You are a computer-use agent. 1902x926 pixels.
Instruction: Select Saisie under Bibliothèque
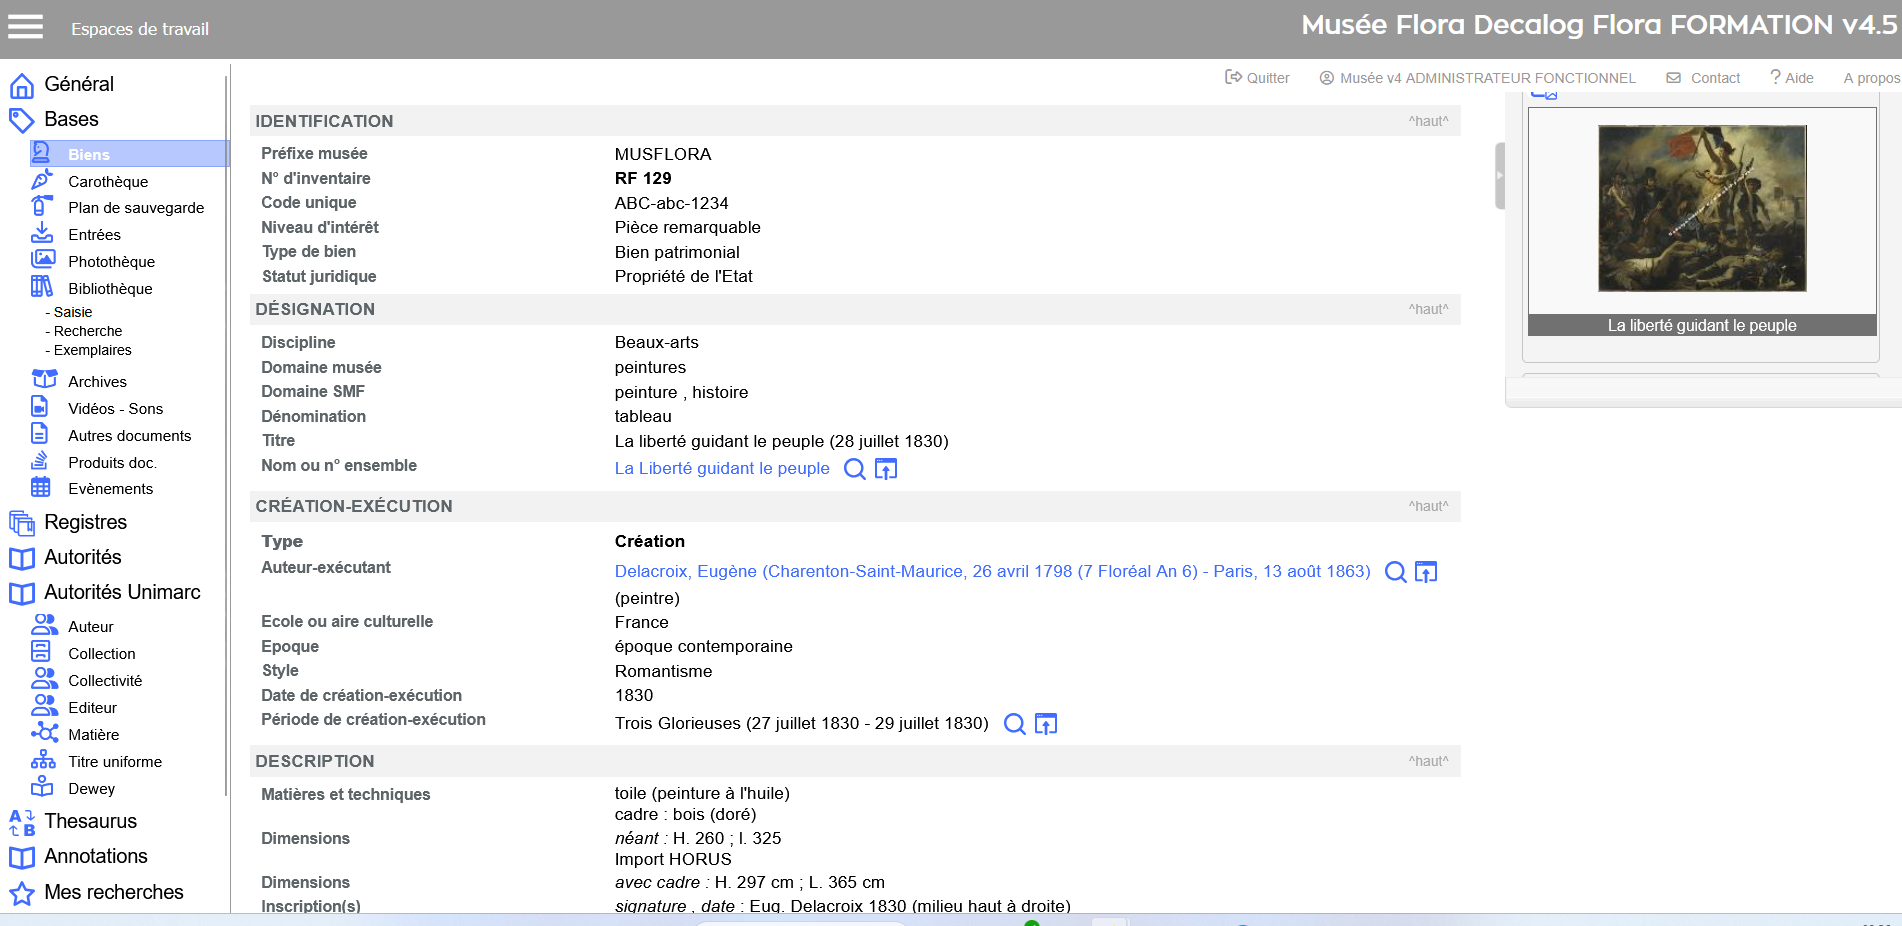coord(72,312)
